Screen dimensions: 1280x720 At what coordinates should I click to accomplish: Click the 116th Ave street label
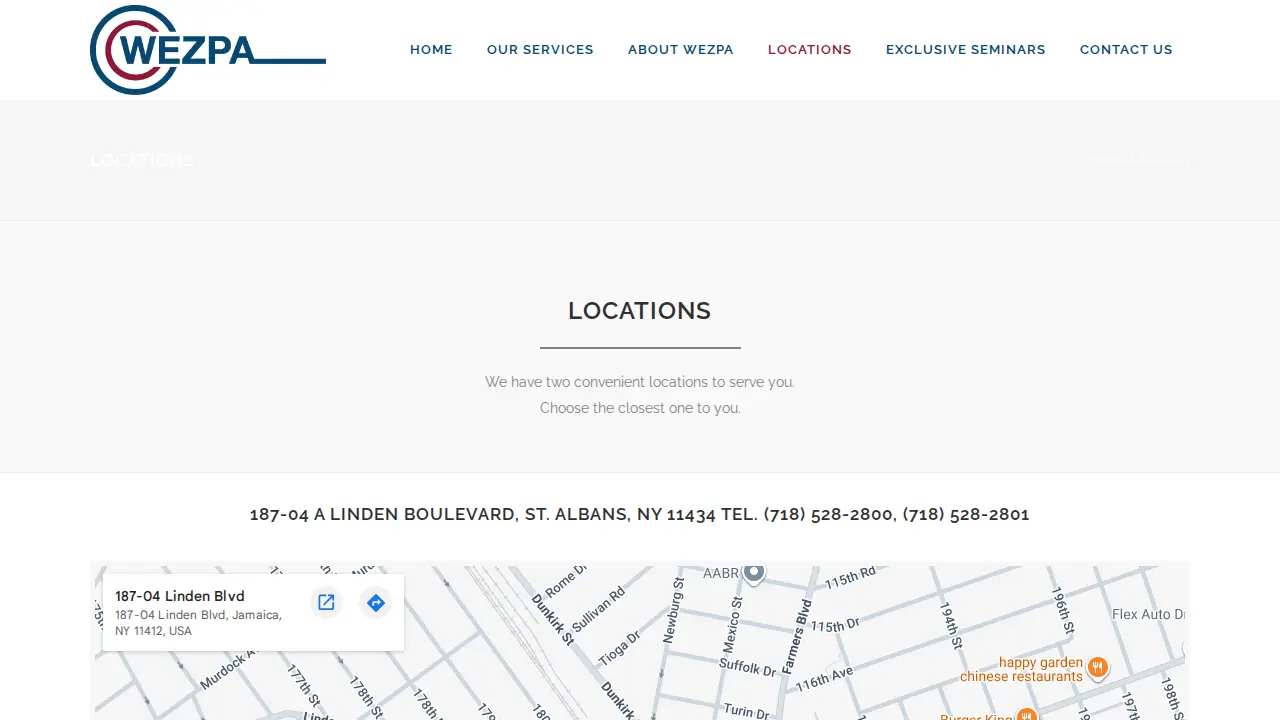pyautogui.click(x=825, y=680)
